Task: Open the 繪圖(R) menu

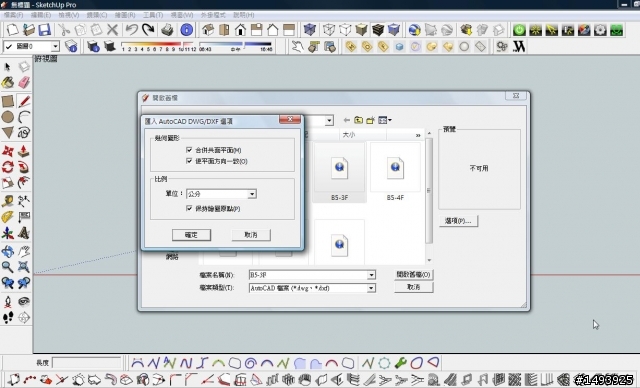Action: point(125,15)
